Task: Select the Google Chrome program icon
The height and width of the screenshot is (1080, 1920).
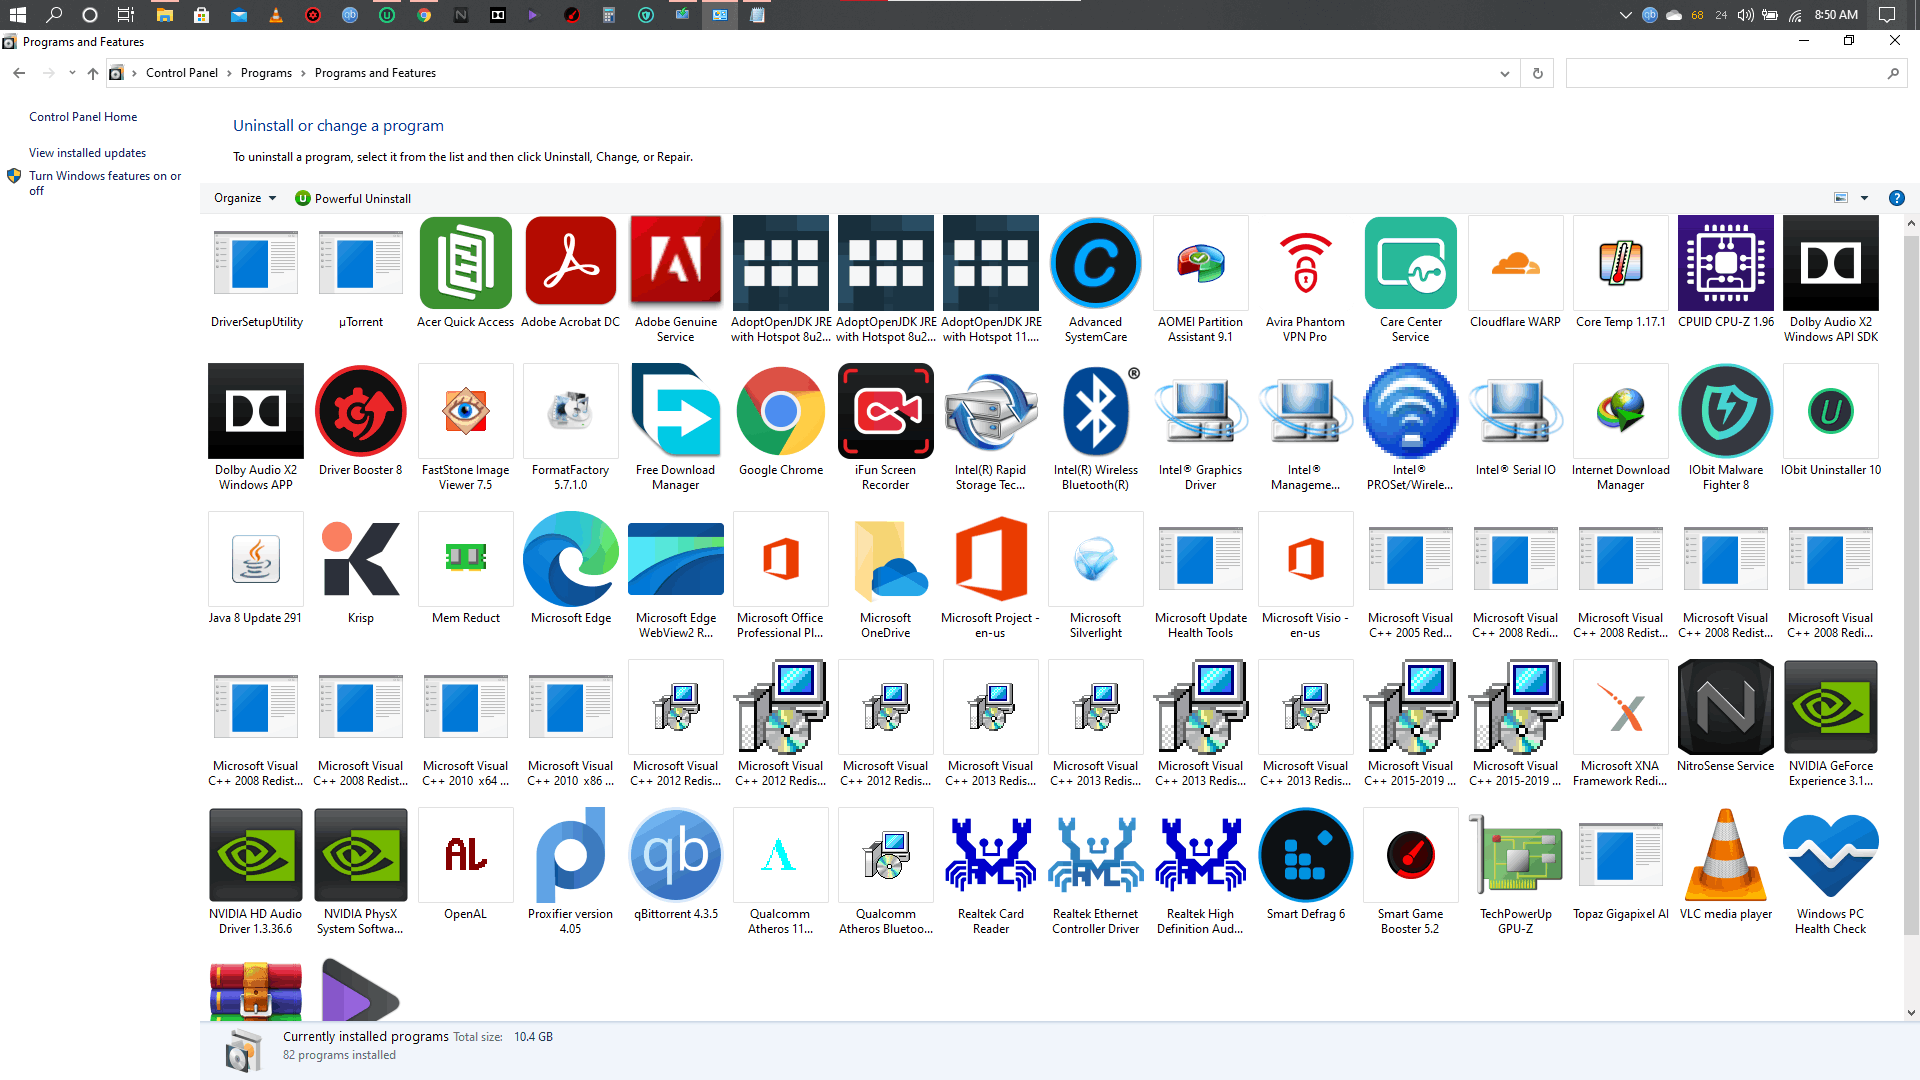Action: tap(780, 411)
